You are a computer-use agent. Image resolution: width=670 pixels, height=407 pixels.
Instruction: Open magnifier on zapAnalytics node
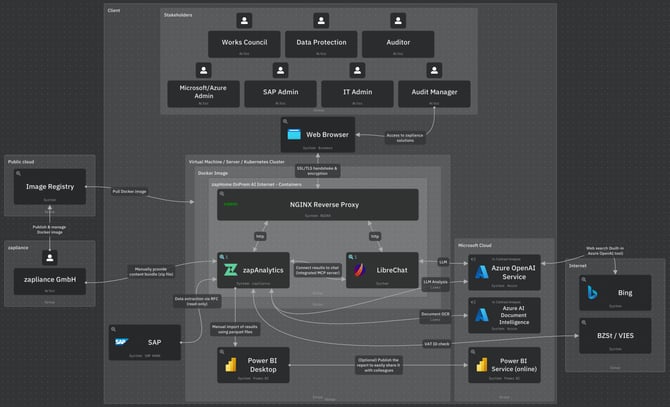[222, 257]
